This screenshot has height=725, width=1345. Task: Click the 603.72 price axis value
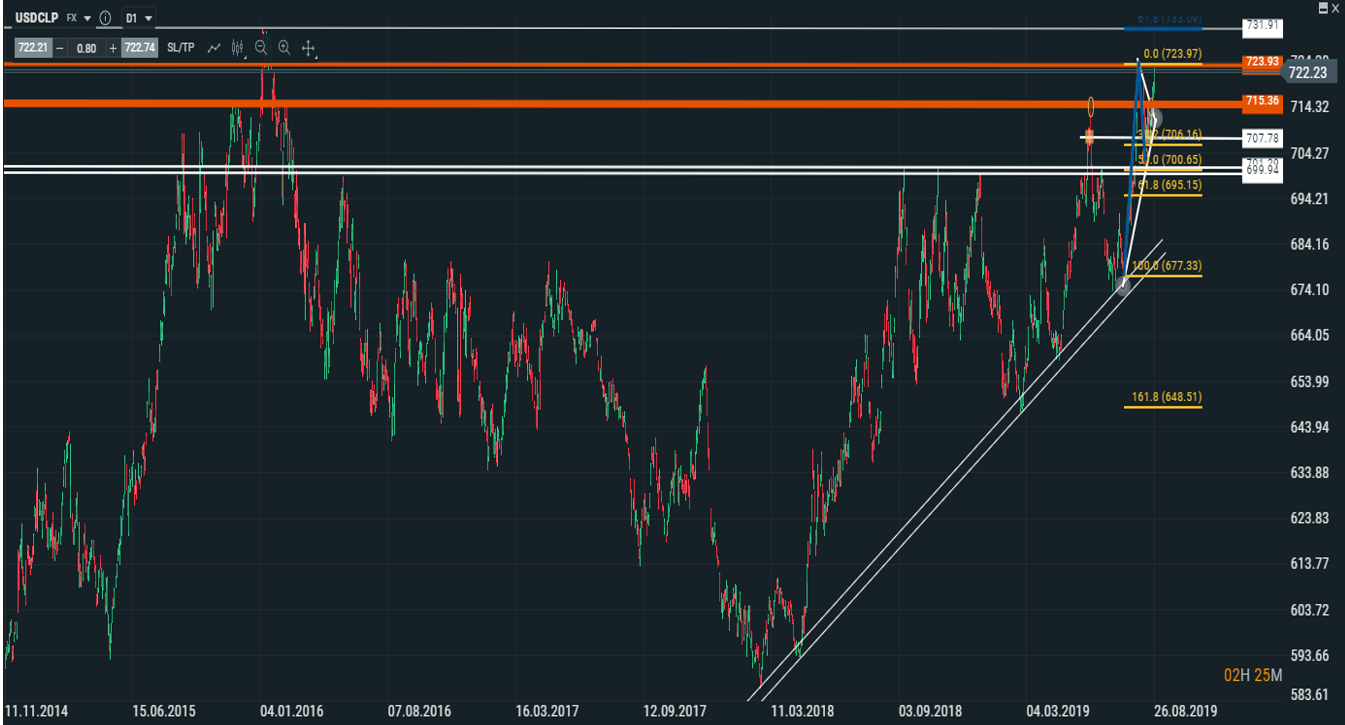pos(1308,609)
